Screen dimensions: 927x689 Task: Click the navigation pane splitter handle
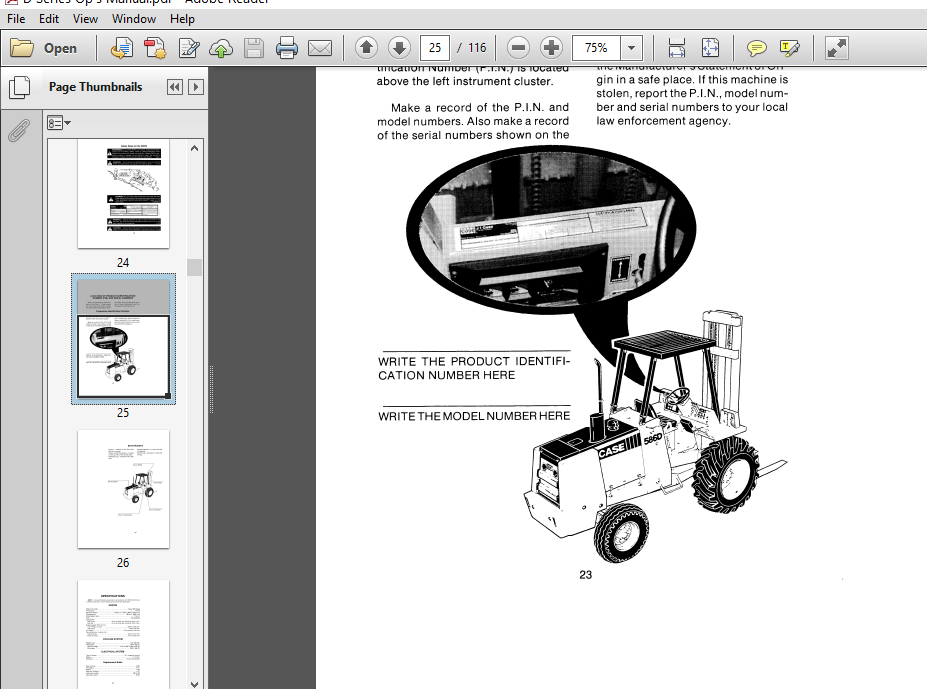211,389
